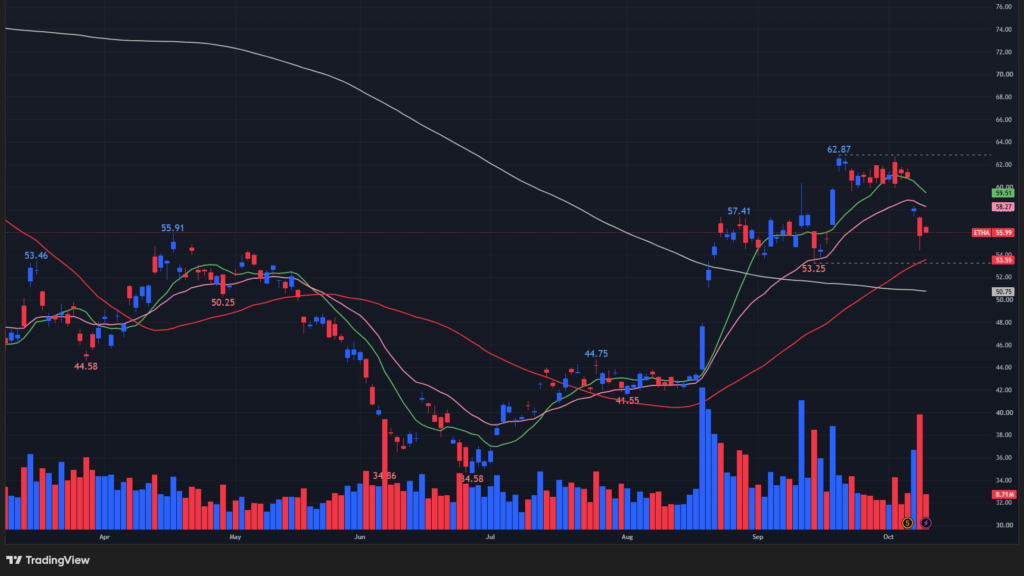Viewport: 1024px width, 576px height.
Task: Click the 44.75 pivot high label
Action: pos(596,353)
